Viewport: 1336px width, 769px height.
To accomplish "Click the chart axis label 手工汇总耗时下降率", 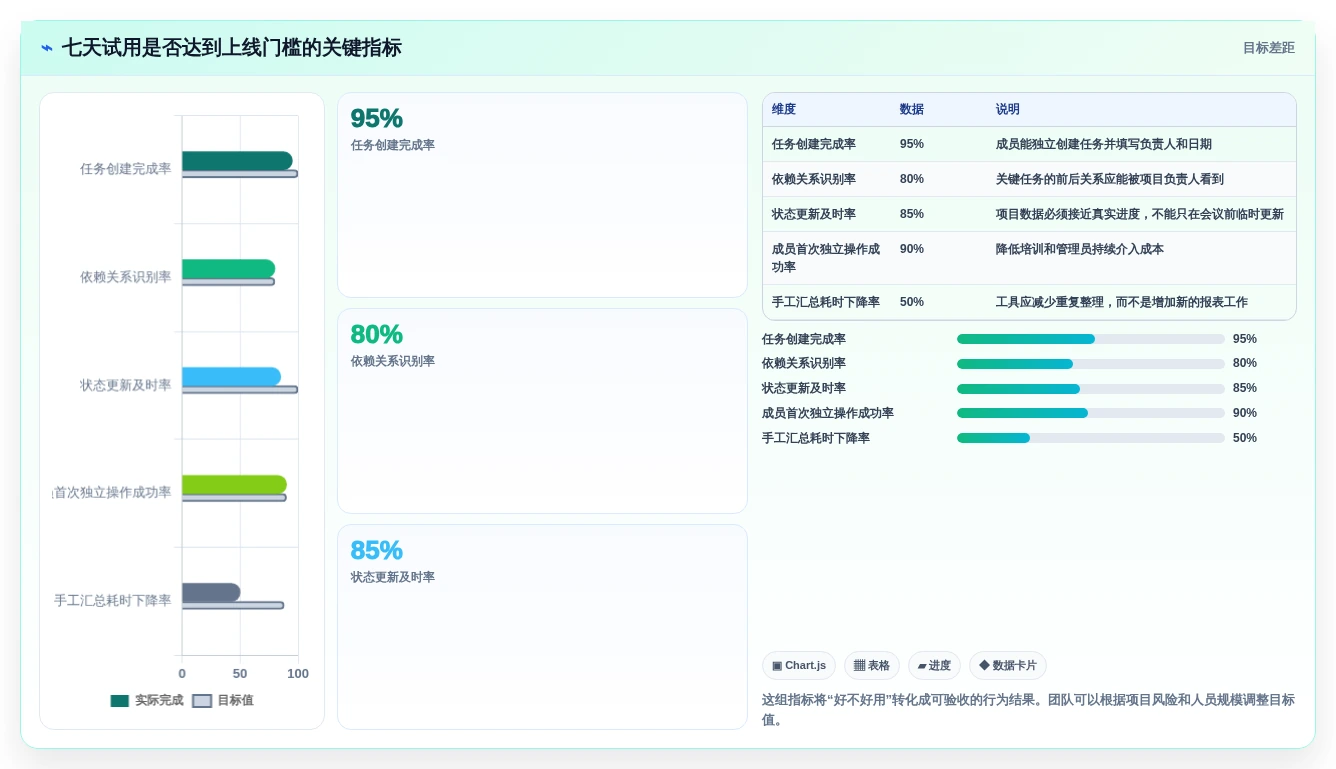I will tap(113, 601).
